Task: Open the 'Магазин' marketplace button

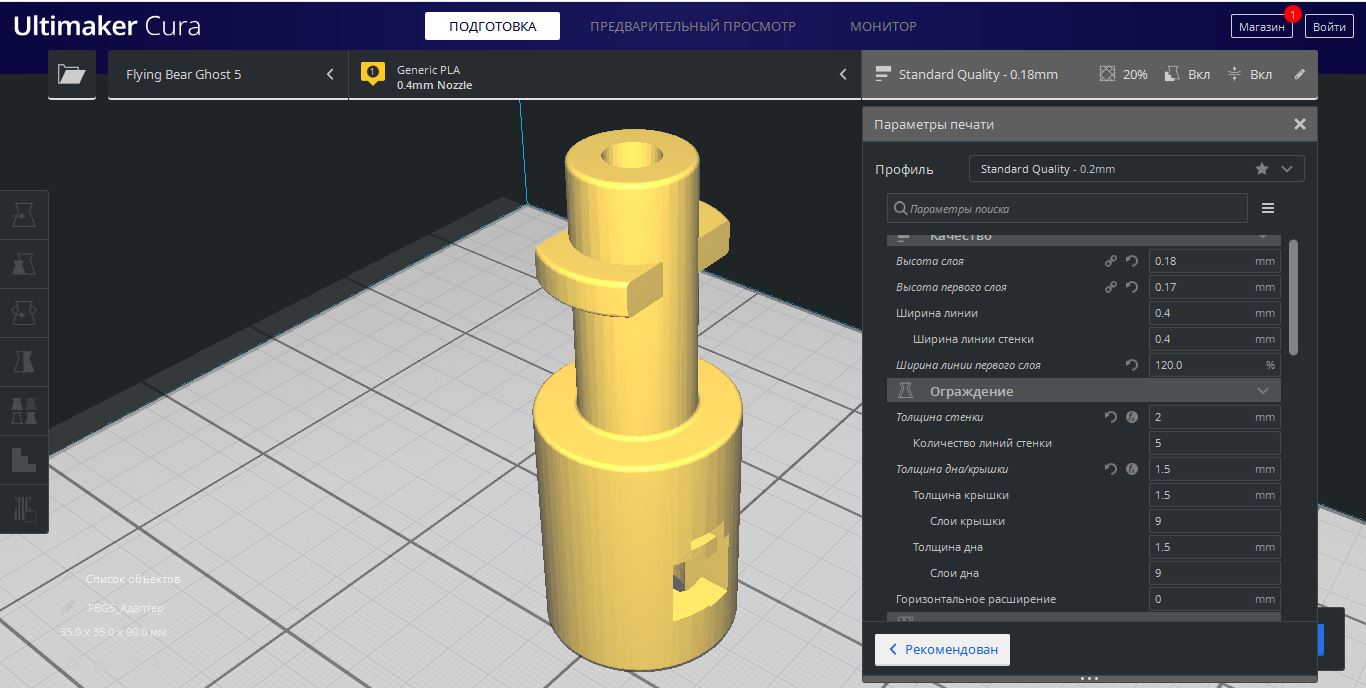Action: pyautogui.click(x=1261, y=27)
